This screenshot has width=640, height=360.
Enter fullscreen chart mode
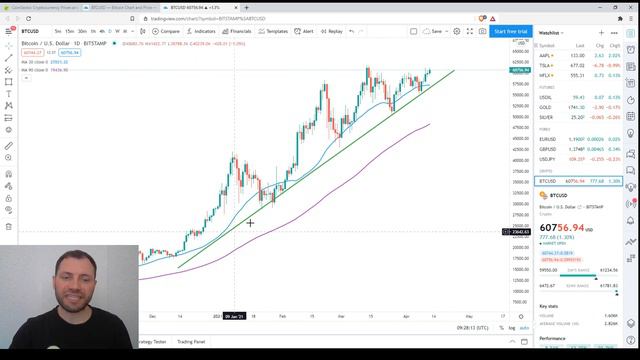pos(470,31)
